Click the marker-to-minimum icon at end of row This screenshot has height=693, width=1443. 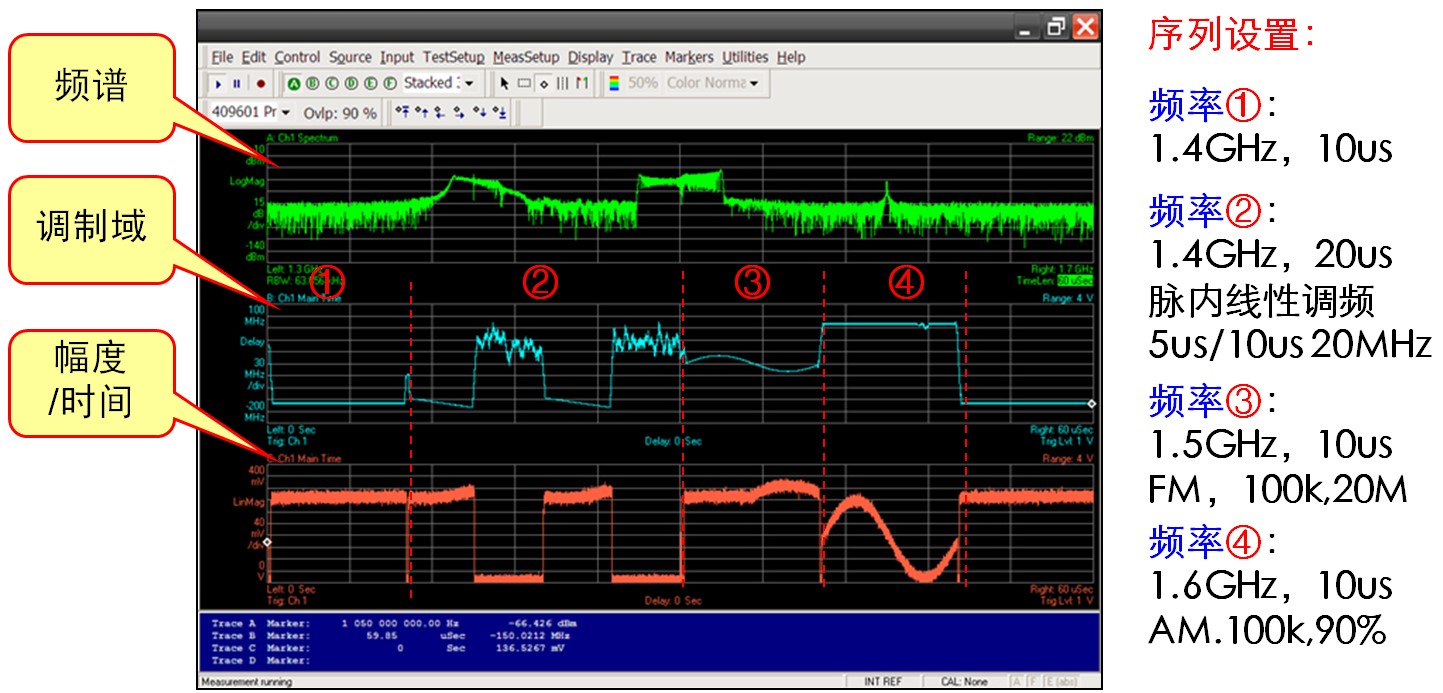point(500,113)
